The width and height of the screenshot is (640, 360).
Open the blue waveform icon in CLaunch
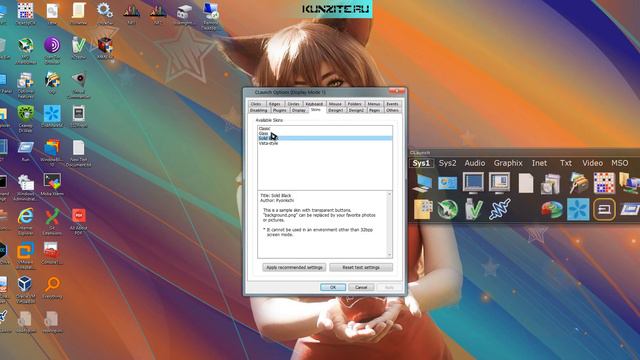point(500,209)
